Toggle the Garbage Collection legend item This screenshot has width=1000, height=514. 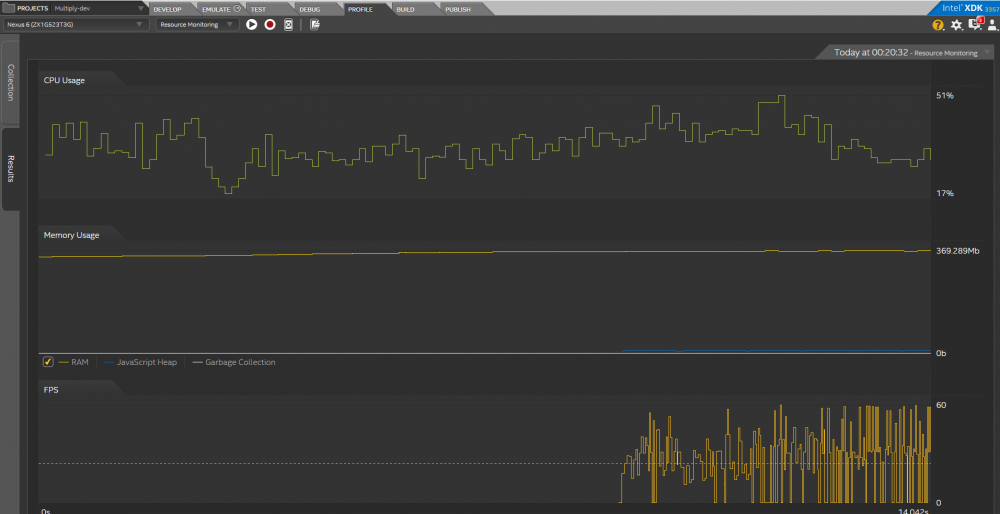pos(234,362)
